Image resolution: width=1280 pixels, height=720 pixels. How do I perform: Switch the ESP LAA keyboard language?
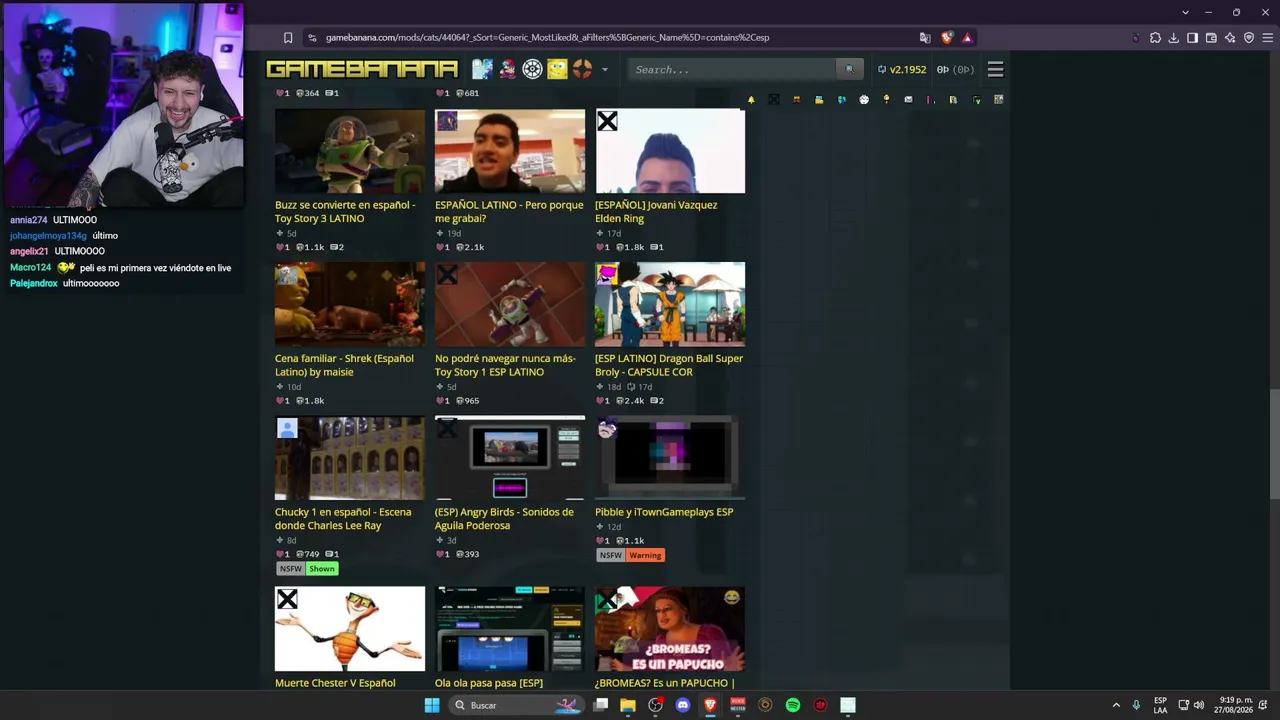click(x=1160, y=705)
